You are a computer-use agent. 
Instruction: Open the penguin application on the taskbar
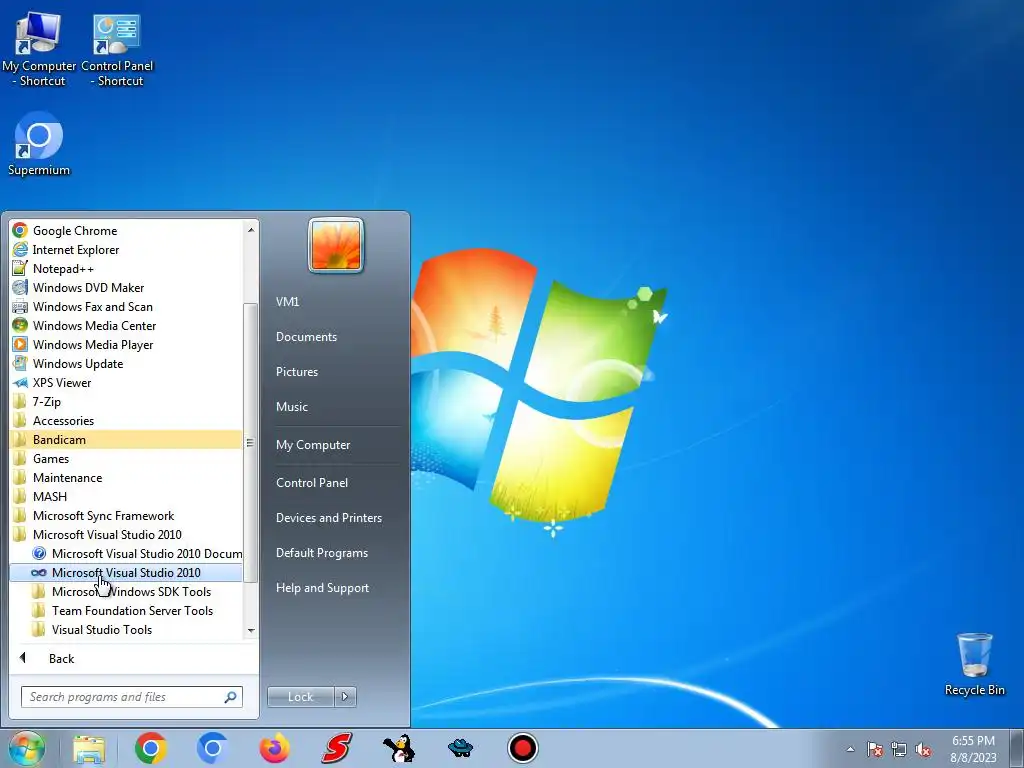398,748
